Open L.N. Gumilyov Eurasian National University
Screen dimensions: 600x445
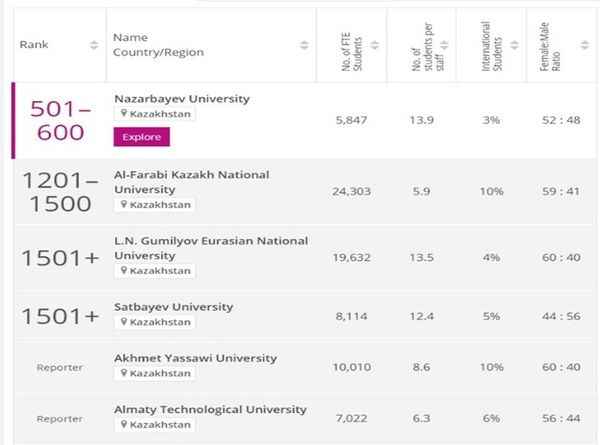tap(211, 248)
